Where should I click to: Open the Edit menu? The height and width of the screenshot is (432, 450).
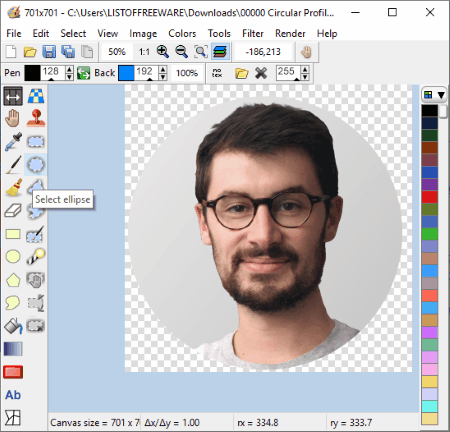(41, 34)
